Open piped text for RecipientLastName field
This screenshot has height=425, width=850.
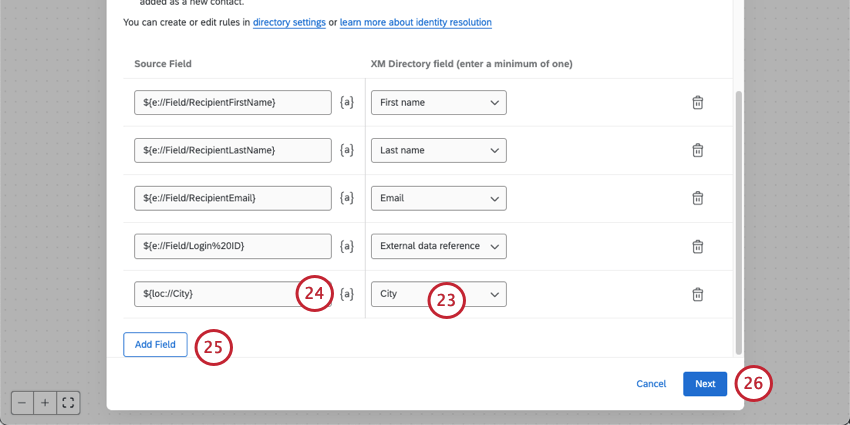pos(347,150)
